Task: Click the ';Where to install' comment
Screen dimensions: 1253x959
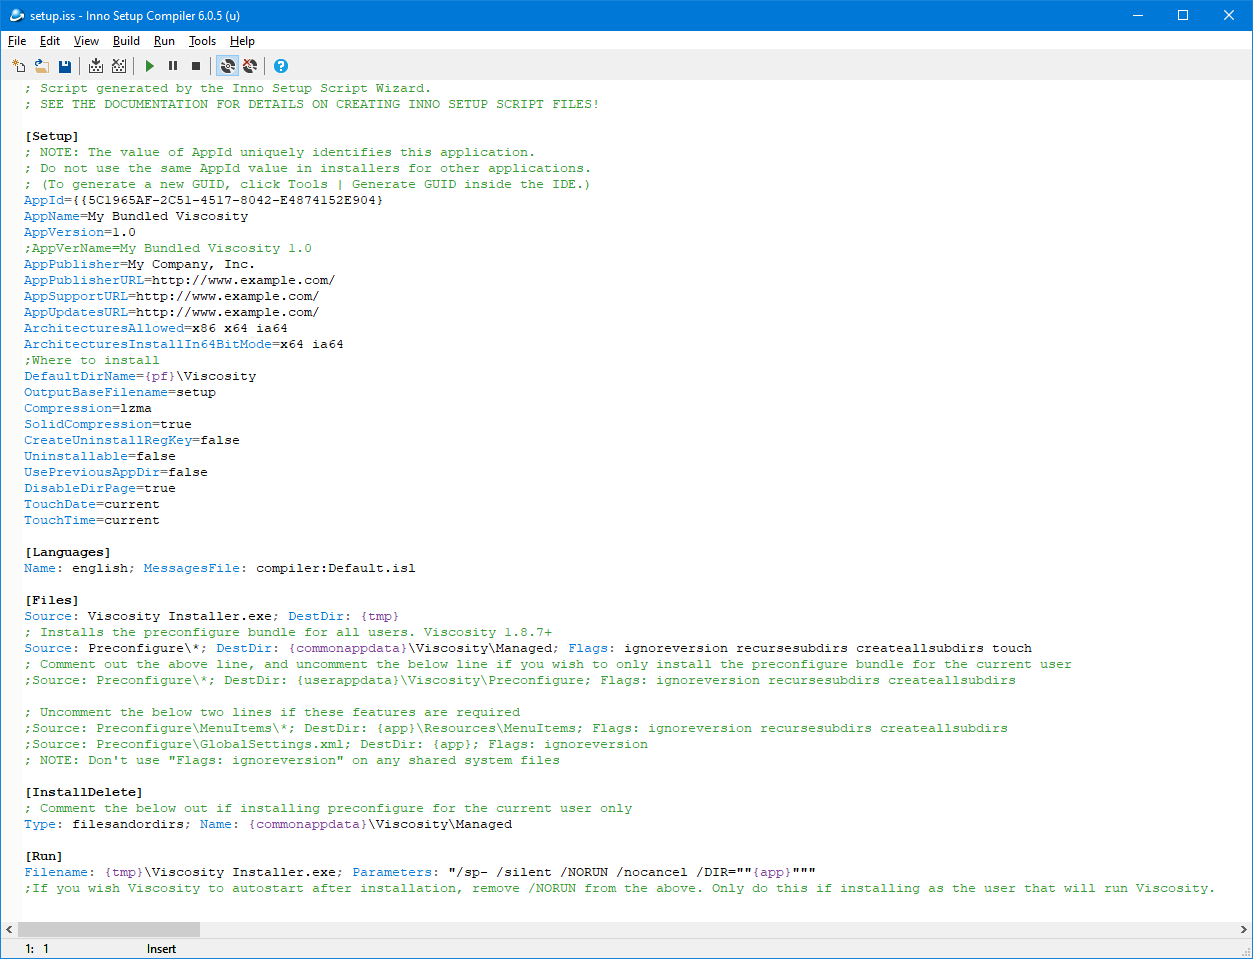Action: pos(92,360)
